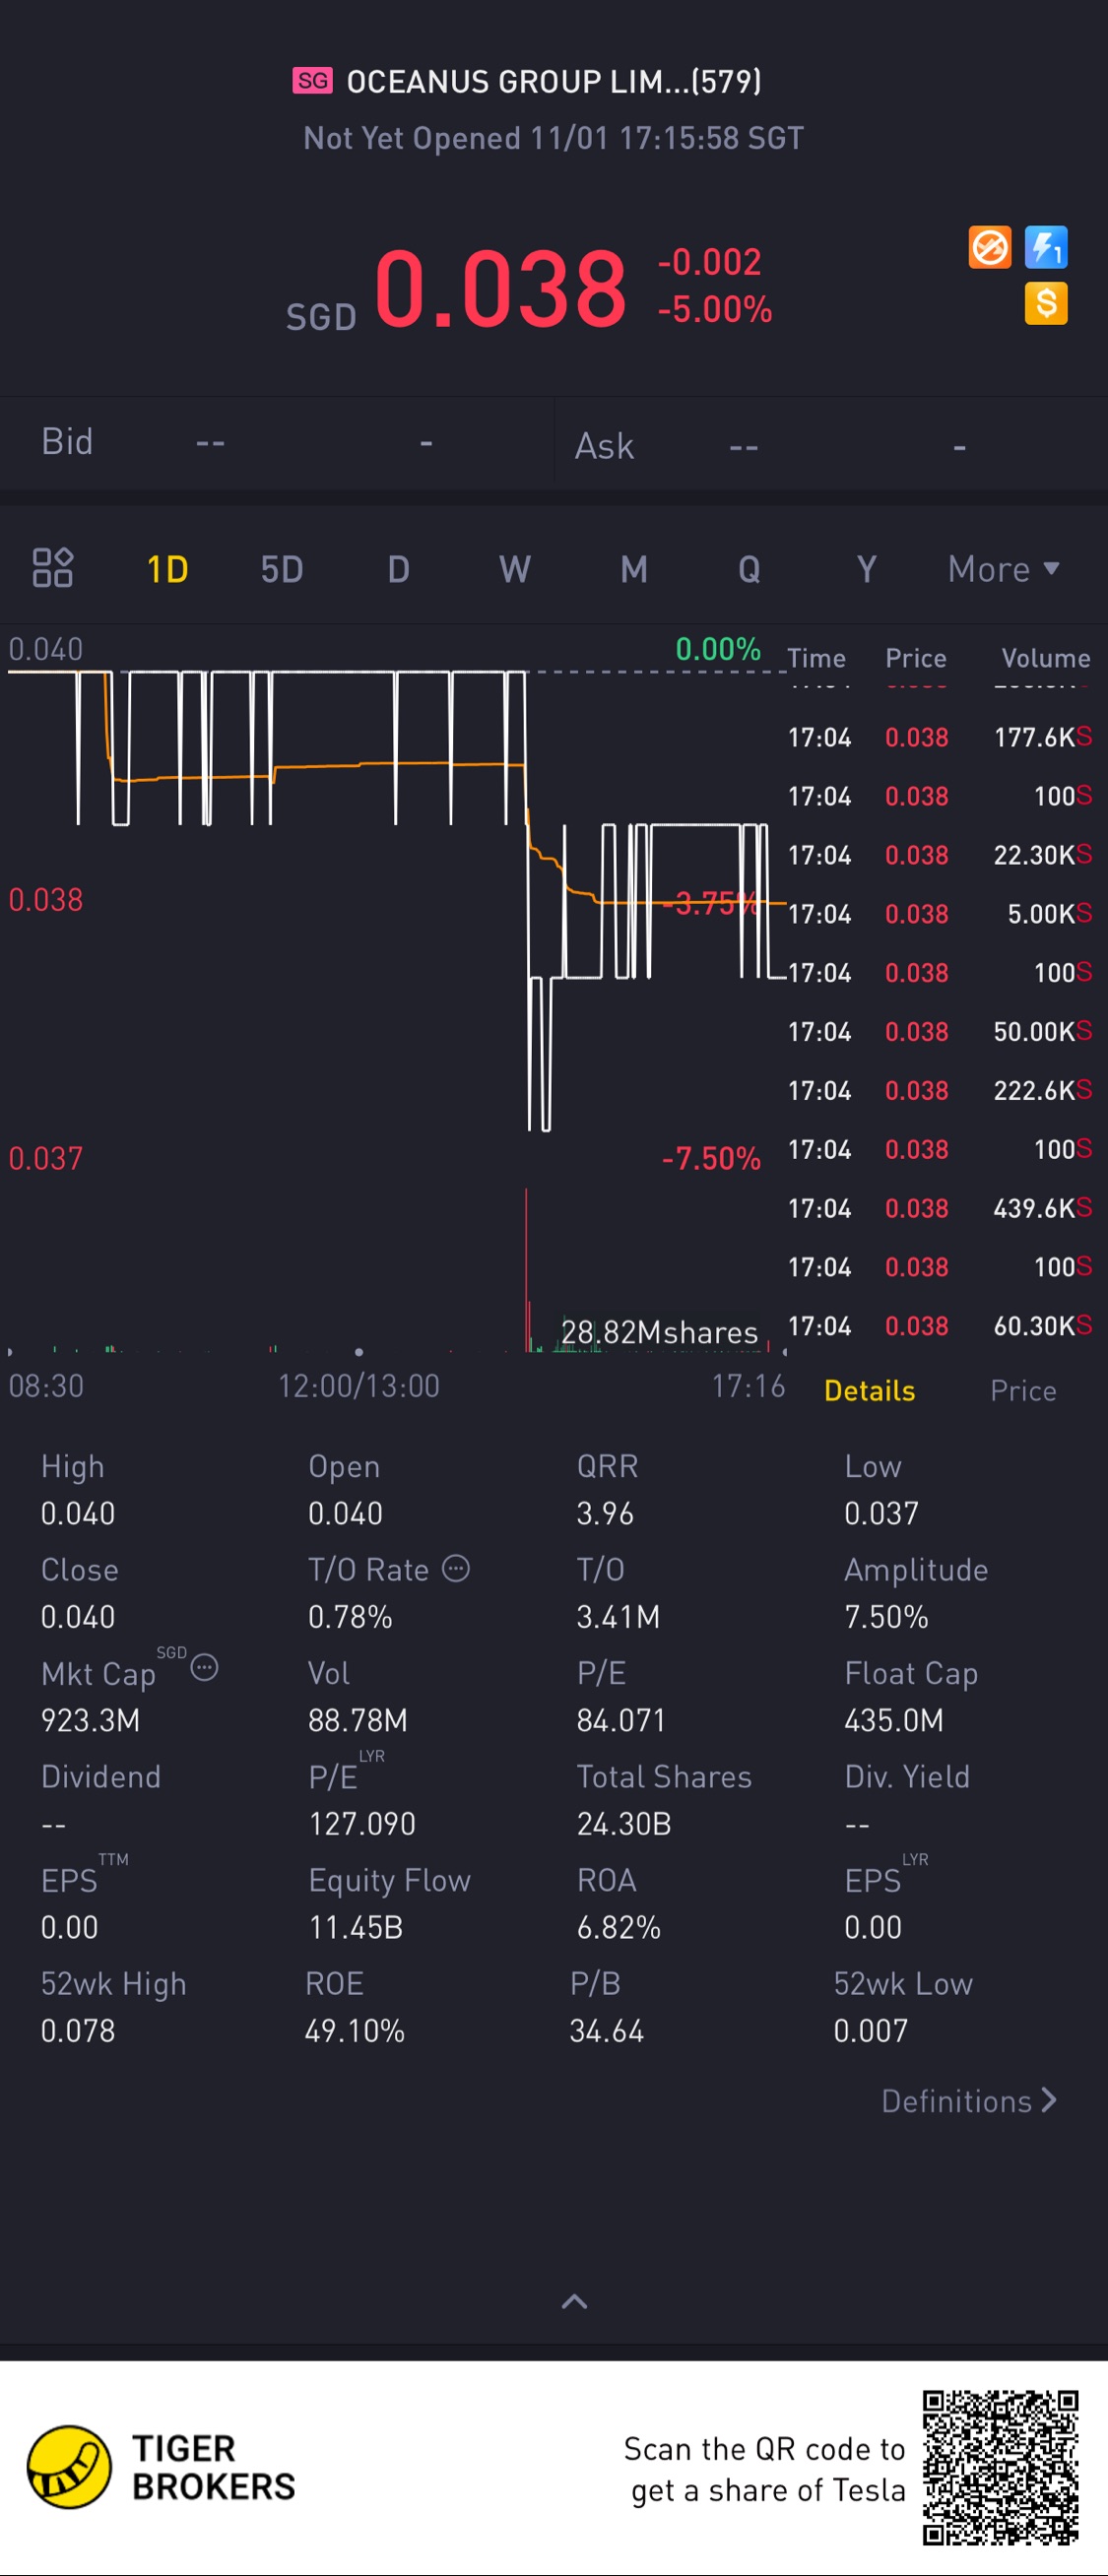The width and height of the screenshot is (1108, 2576).
Task: Click the info icon beside Mkt Cap
Action: pyautogui.click(x=204, y=1667)
